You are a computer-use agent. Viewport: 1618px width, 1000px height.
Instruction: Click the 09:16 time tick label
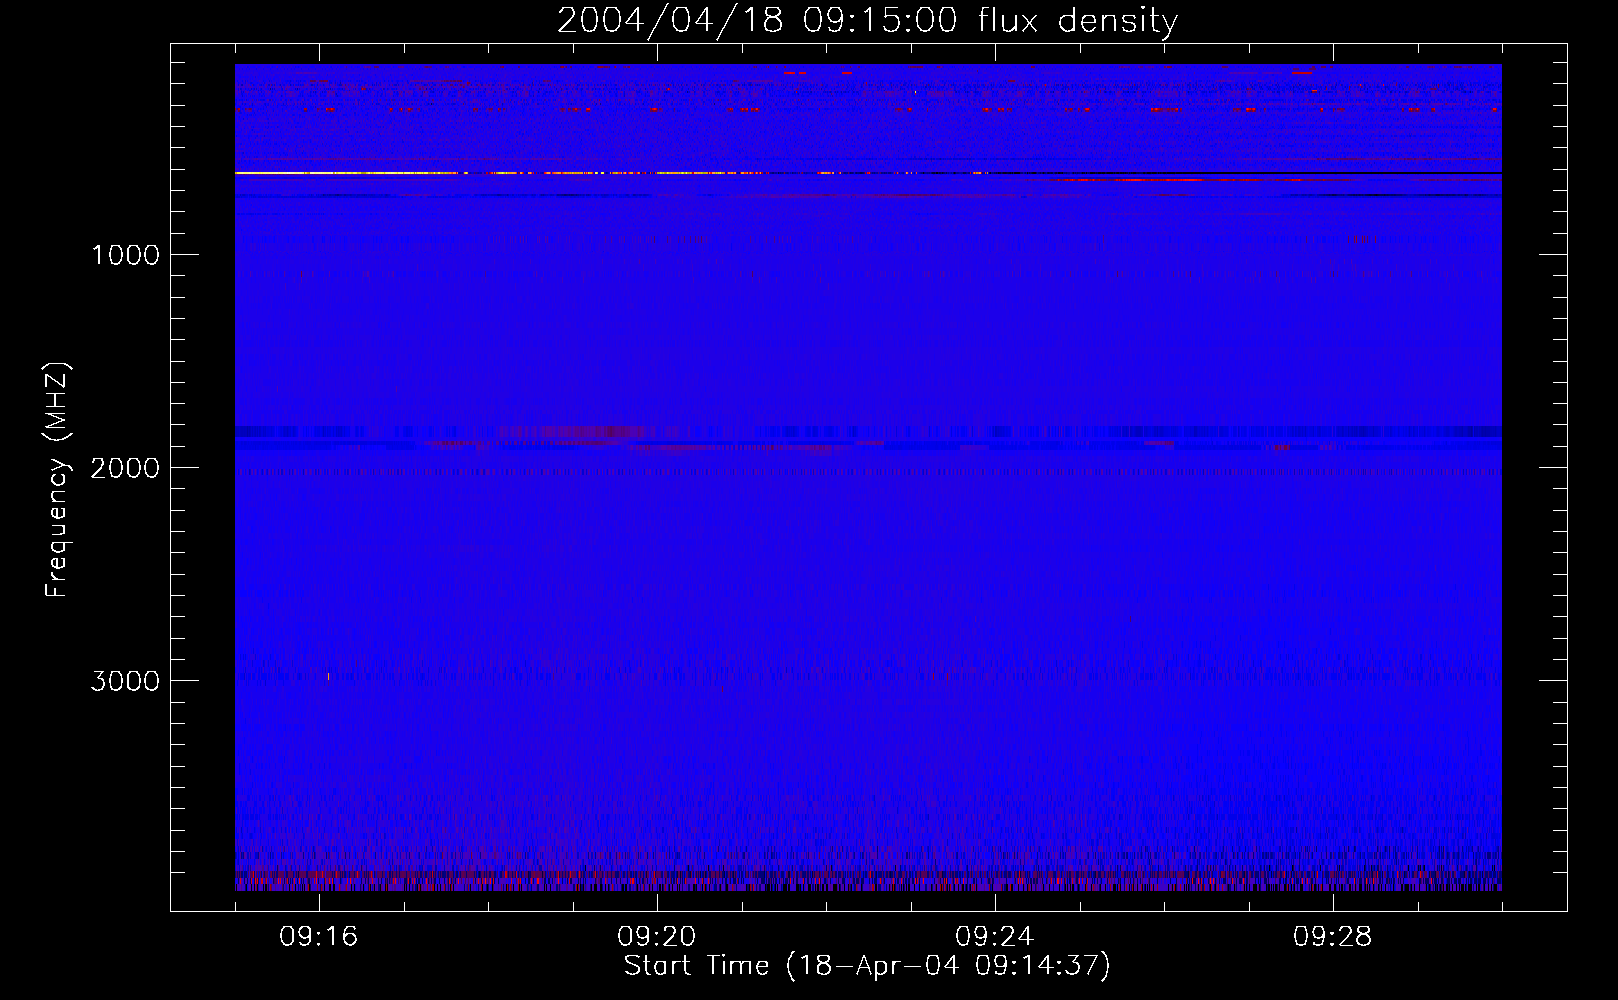coord(319,937)
